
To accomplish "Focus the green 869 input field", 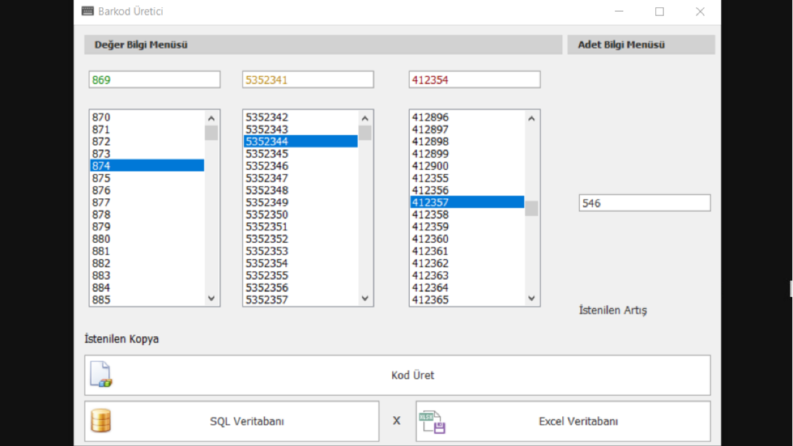I will click(x=154, y=79).
